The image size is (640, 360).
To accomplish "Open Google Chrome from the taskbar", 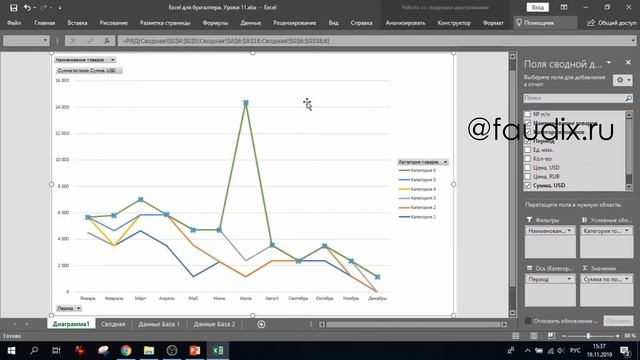I will (x=126, y=351).
